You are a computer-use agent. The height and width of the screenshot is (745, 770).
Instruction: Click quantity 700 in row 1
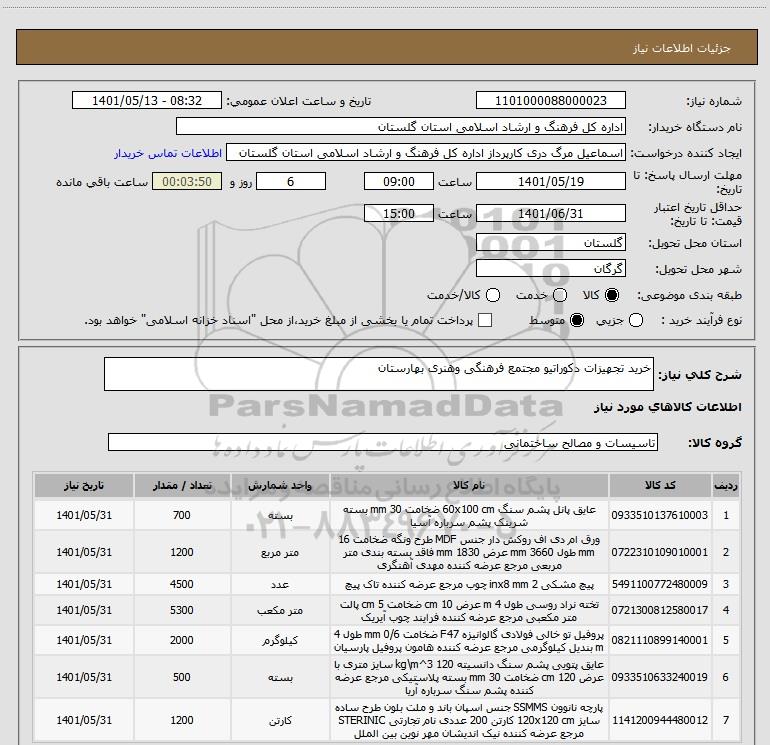pyautogui.click(x=182, y=515)
